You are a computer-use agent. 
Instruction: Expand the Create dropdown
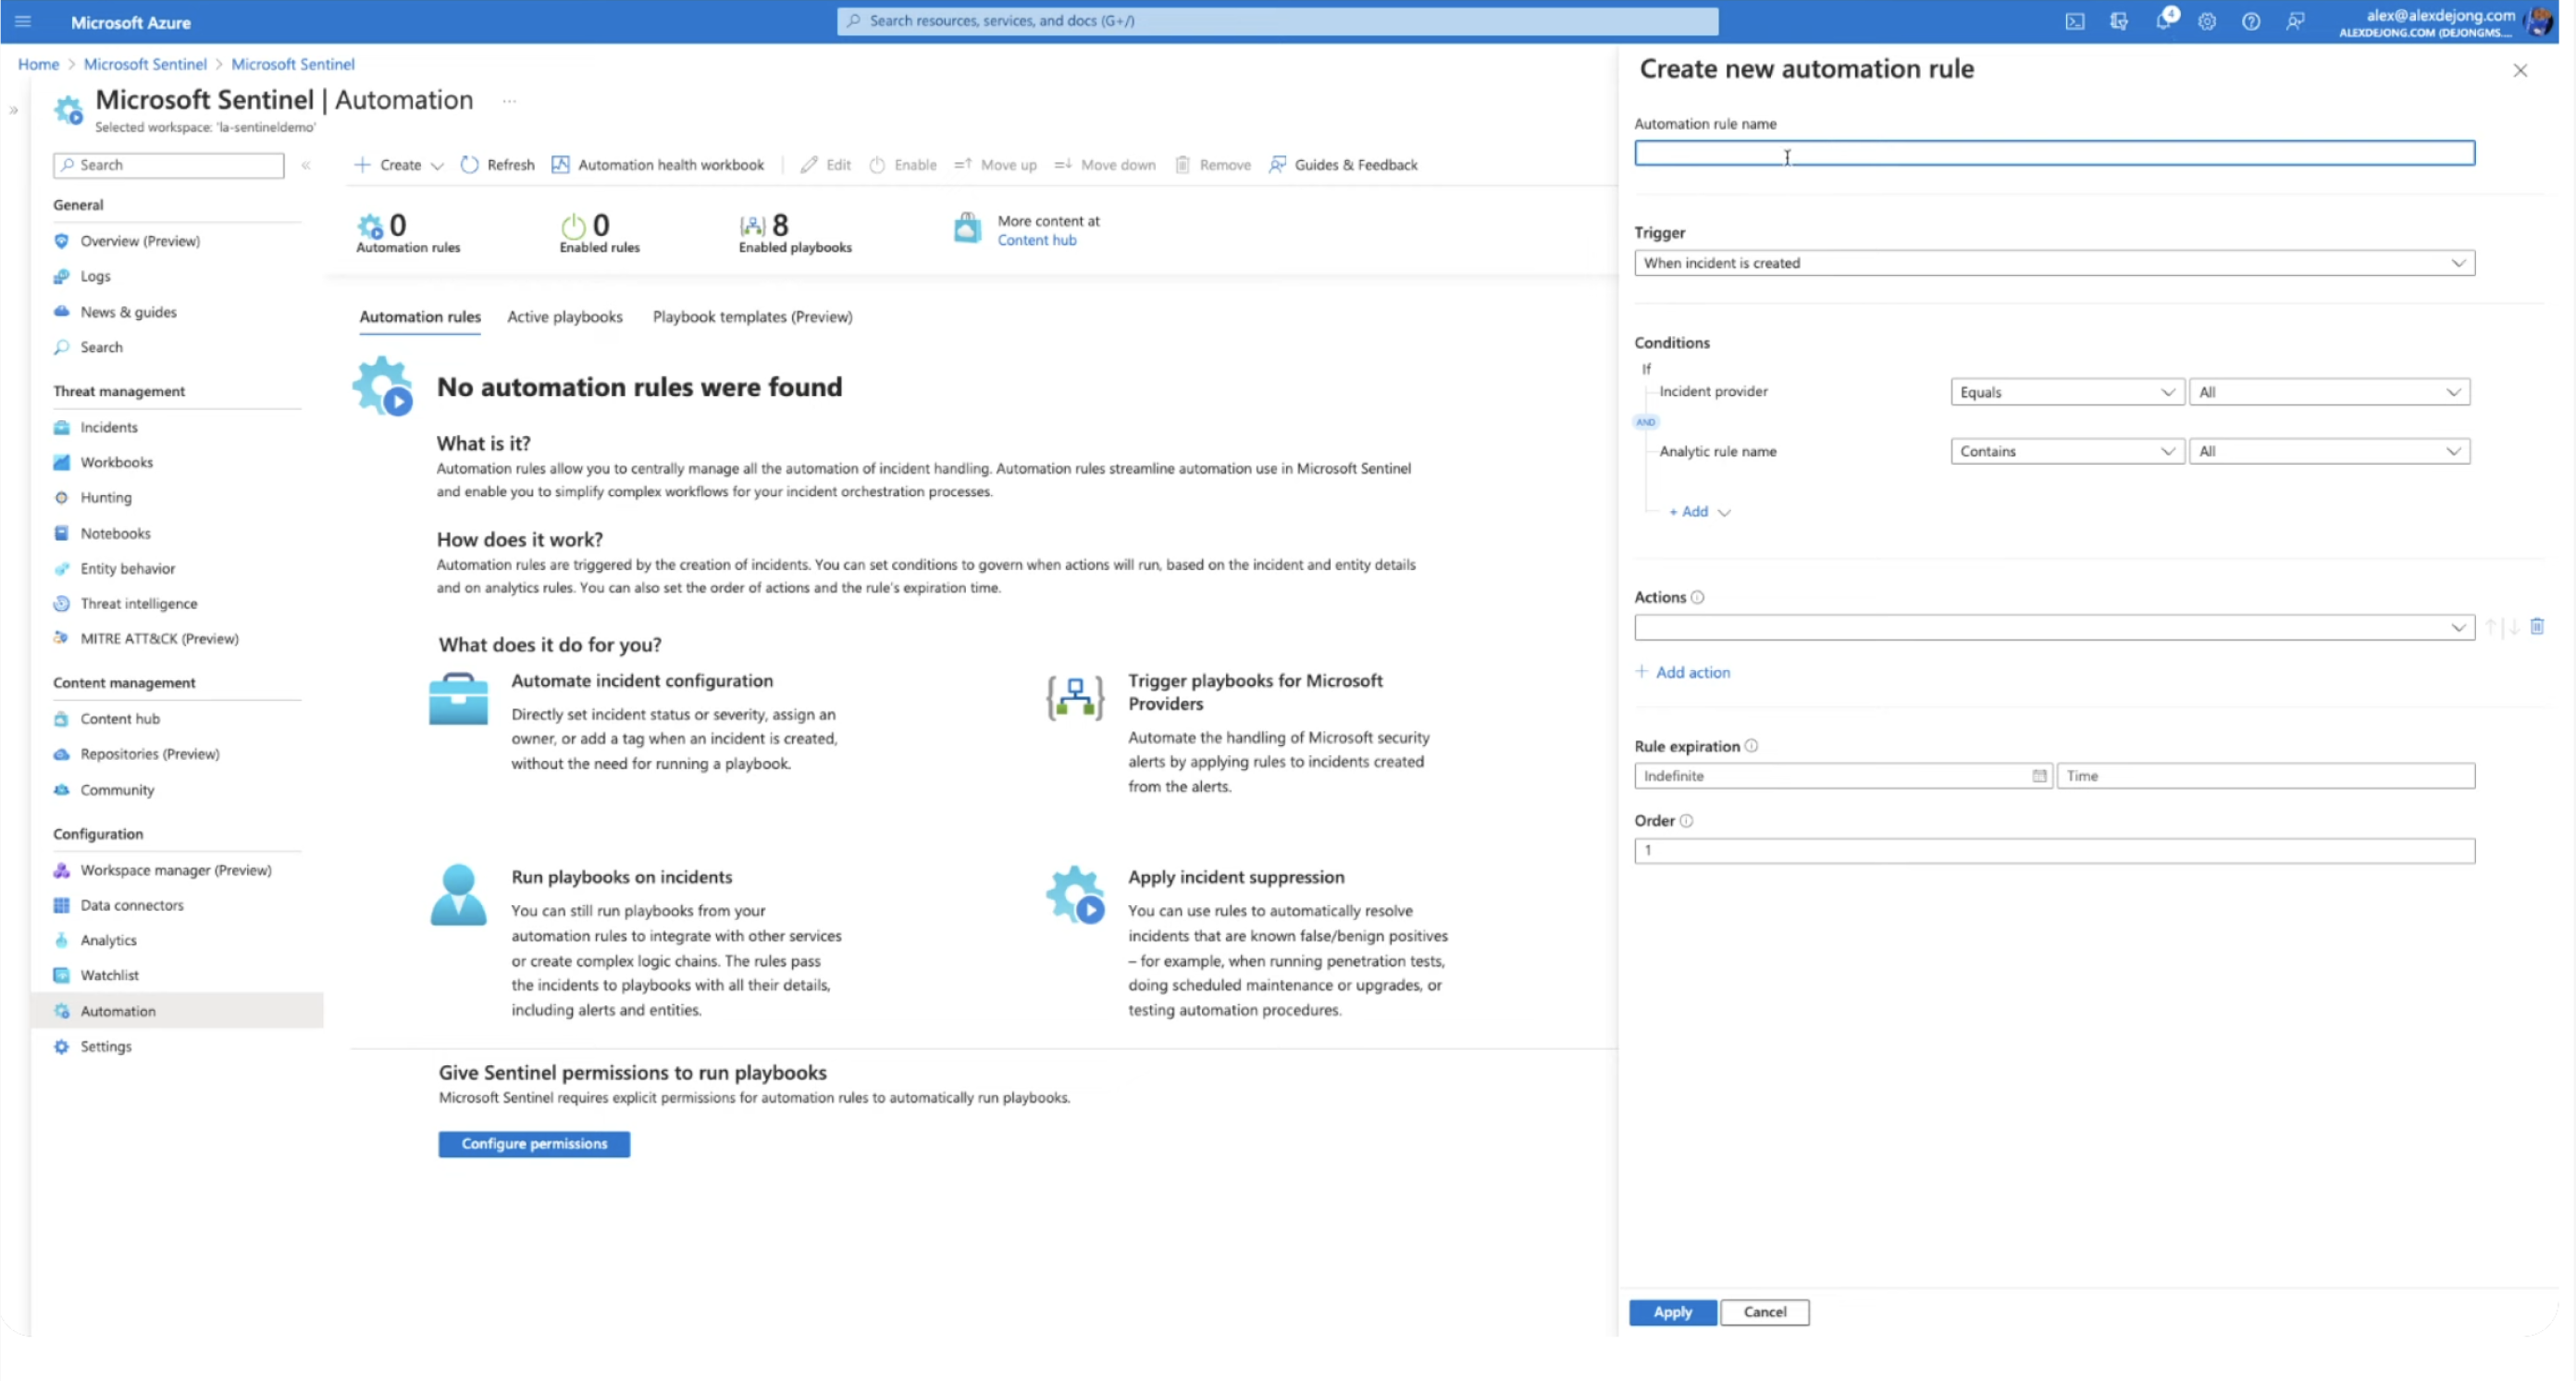pyautogui.click(x=398, y=165)
